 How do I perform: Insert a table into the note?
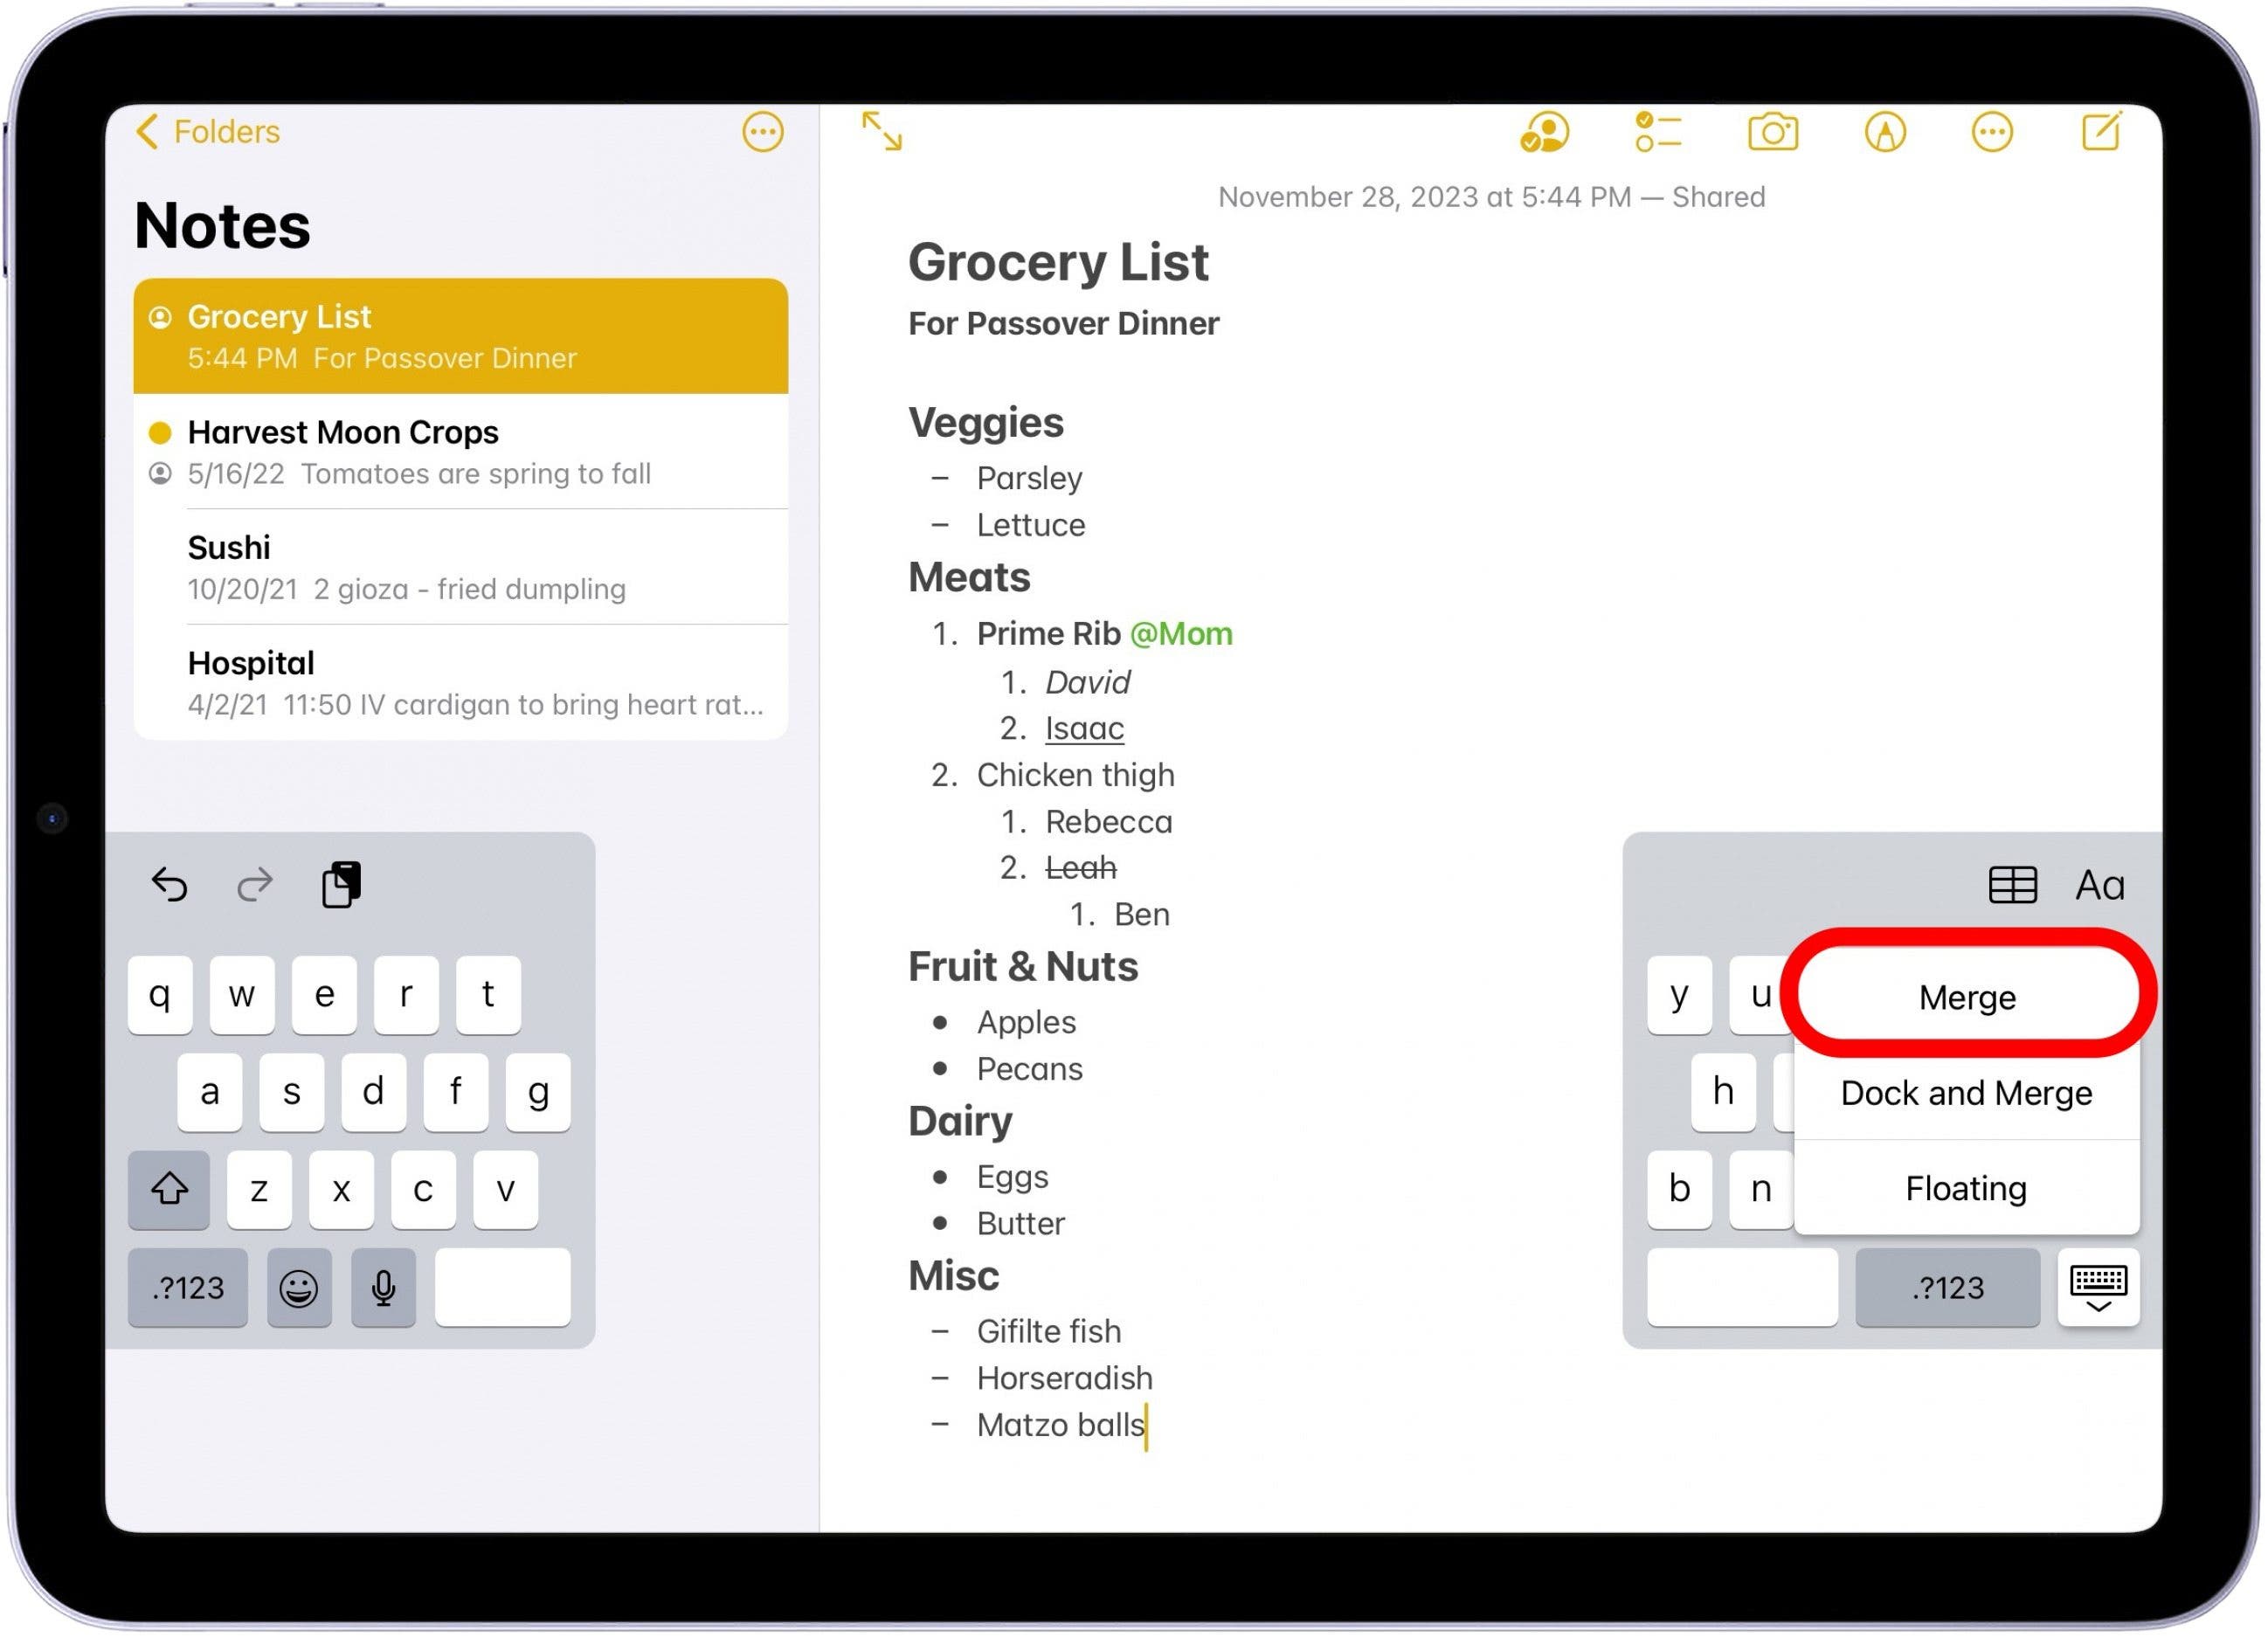2012,884
